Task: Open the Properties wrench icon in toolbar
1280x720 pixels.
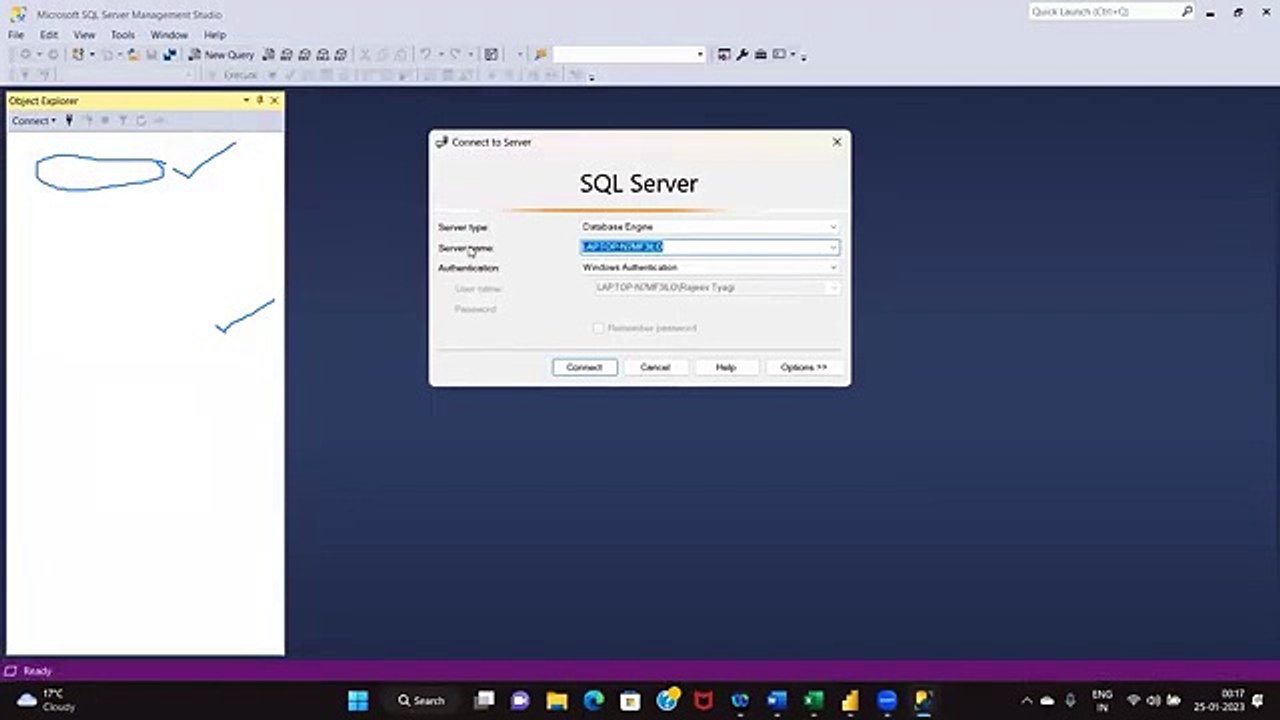Action: 742,55
